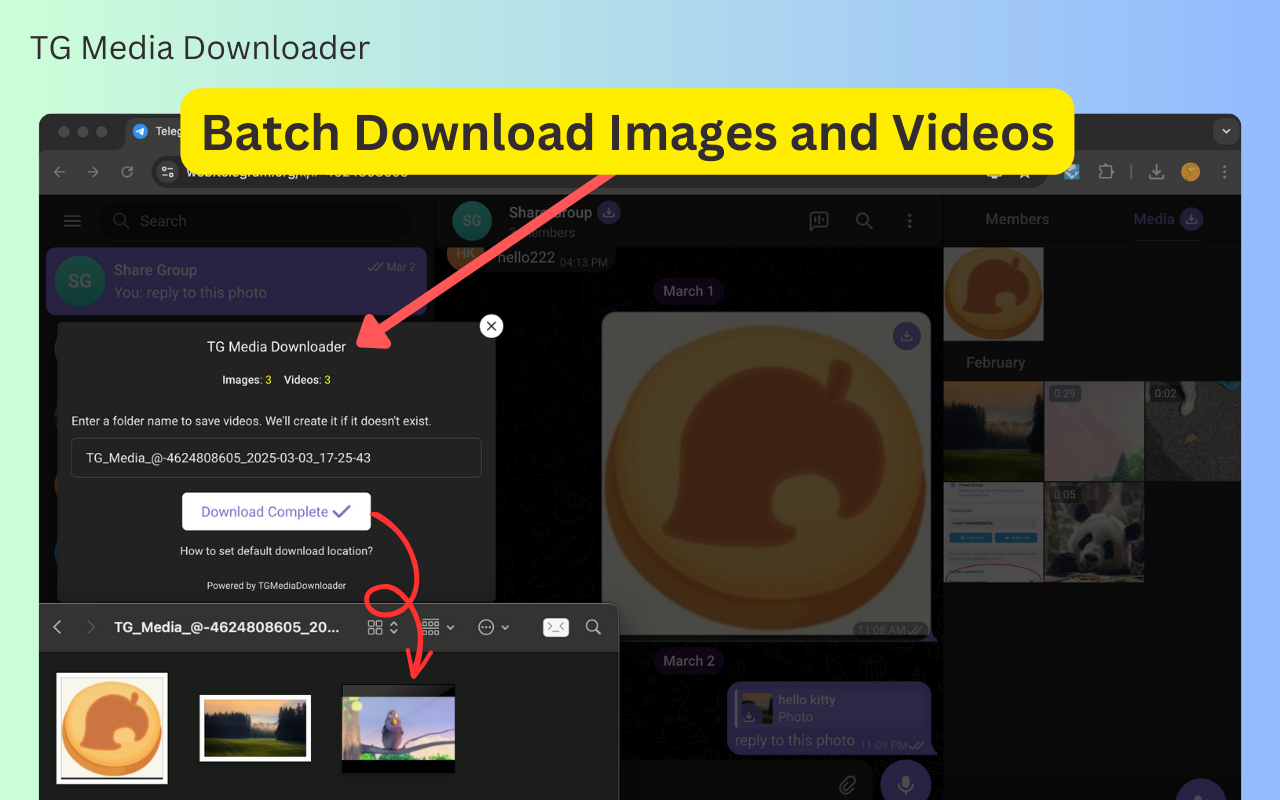This screenshot has width=1280, height=800.
Task: Click the folder name input field
Action: [x=276, y=457]
